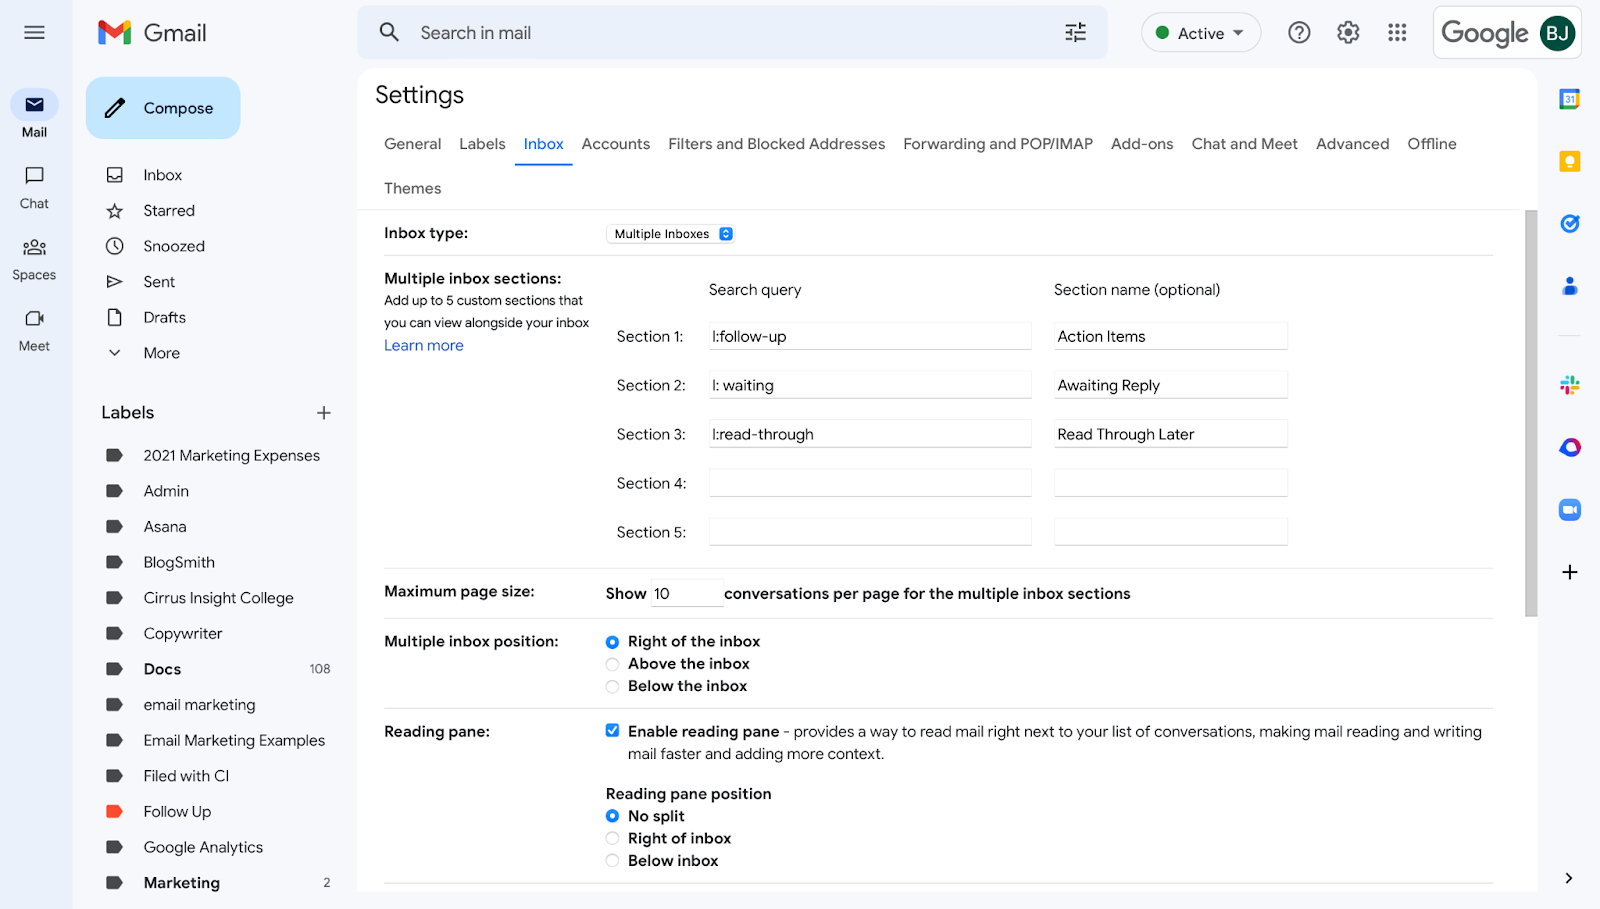Follow the Learn more link
The height and width of the screenshot is (909, 1600).
click(x=424, y=345)
